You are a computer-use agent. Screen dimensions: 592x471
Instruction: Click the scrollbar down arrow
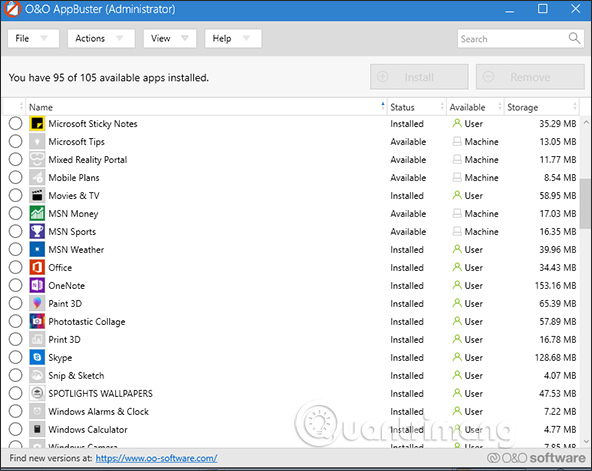[586, 441]
